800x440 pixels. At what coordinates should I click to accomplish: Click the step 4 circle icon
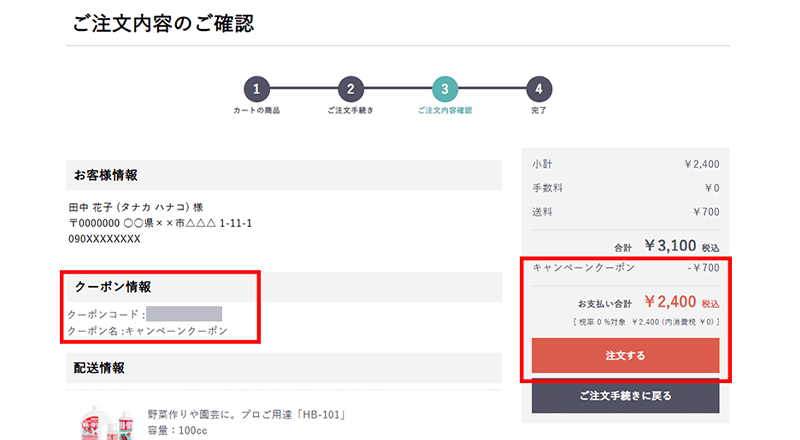pos(539,89)
